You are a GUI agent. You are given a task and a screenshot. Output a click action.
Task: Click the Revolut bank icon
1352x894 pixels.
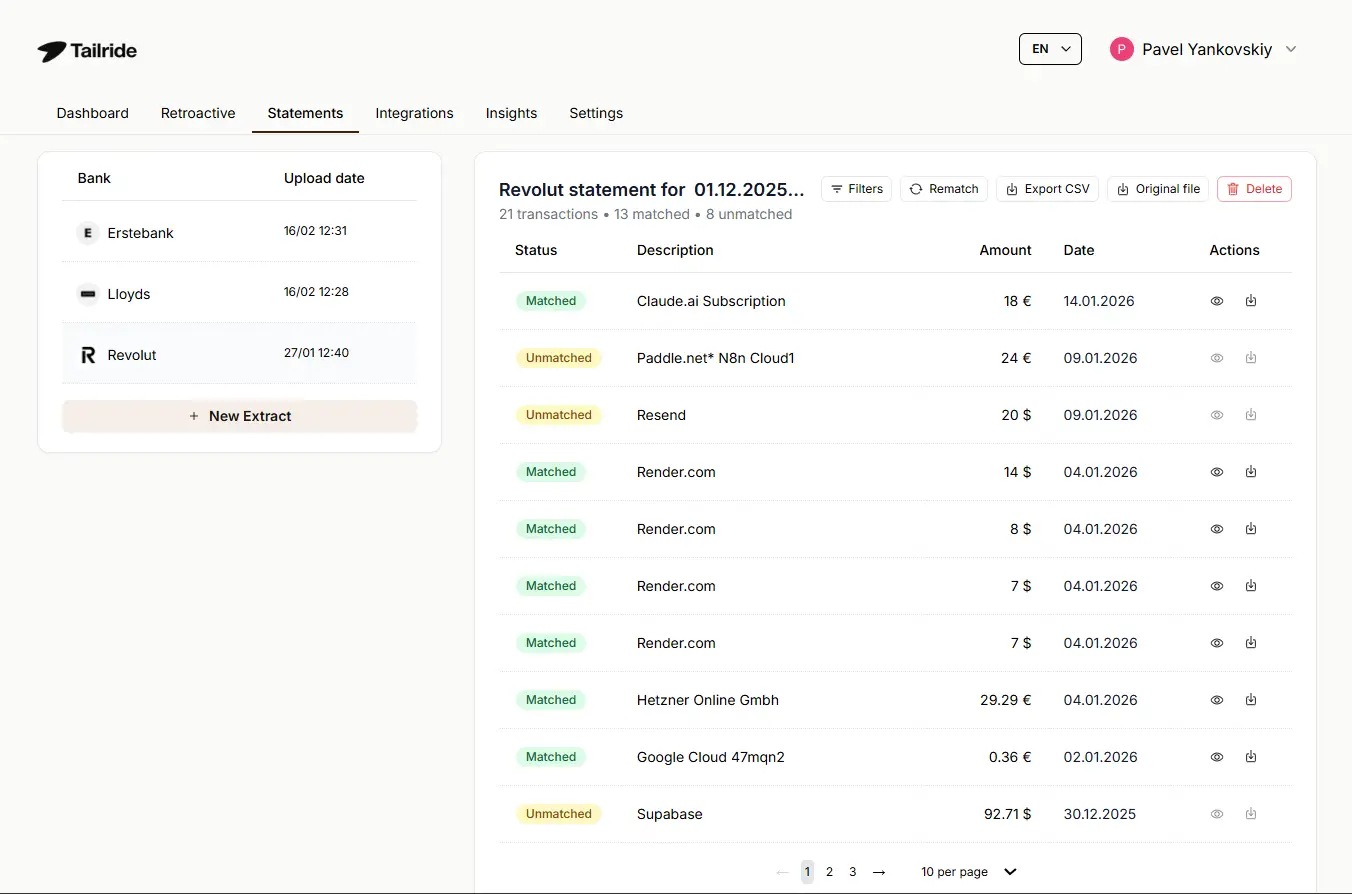(88, 355)
